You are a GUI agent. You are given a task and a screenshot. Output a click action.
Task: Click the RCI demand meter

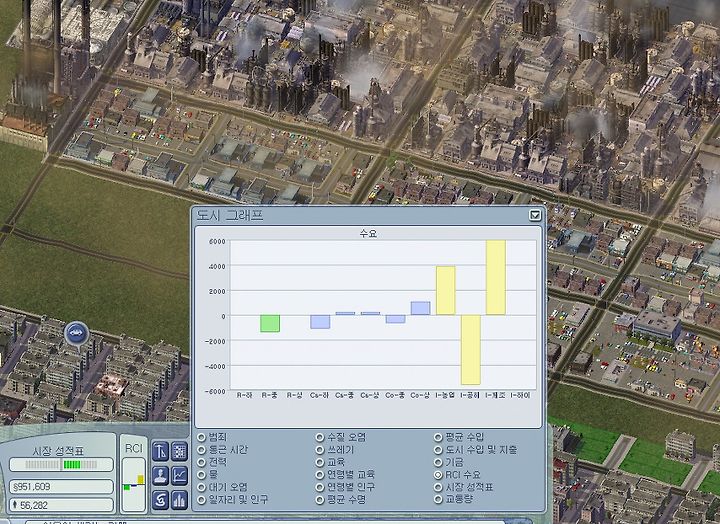134,484
